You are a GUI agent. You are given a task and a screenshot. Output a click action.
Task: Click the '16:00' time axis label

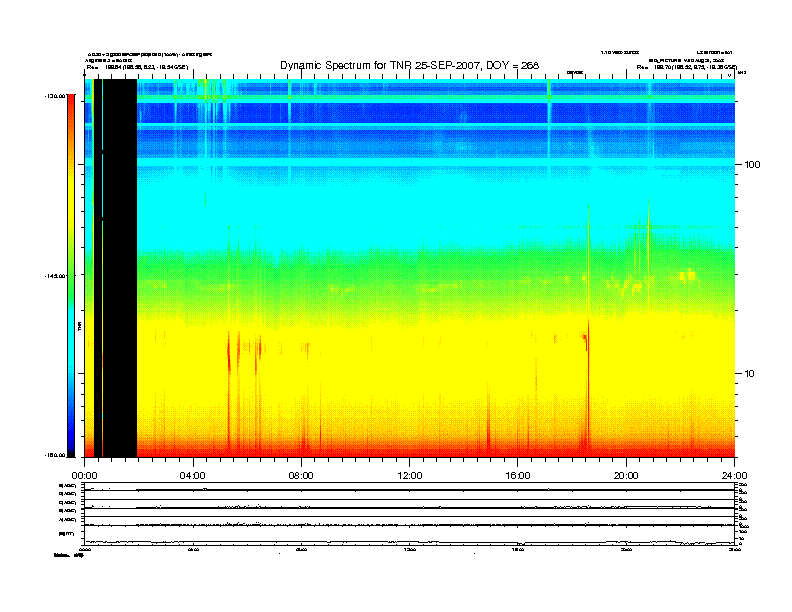(518, 476)
